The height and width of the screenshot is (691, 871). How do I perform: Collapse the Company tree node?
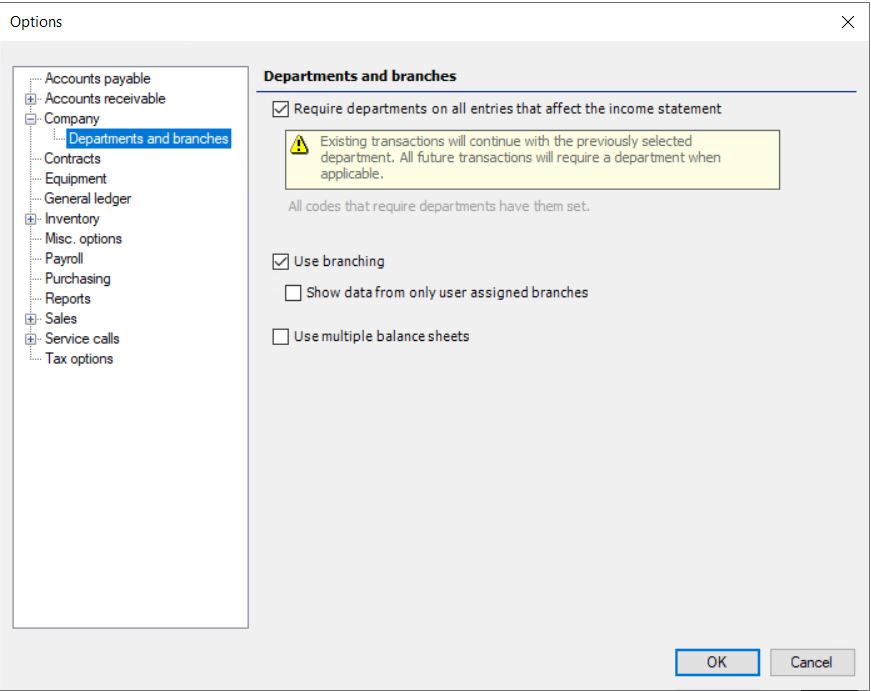pyautogui.click(x=31, y=119)
